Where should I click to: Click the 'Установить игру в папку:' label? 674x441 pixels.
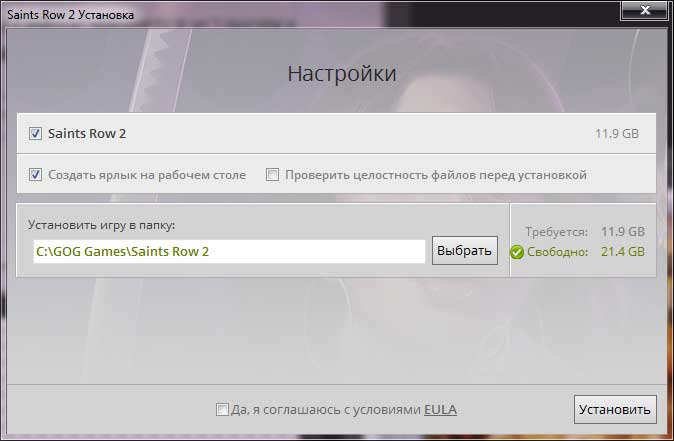pos(101,225)
